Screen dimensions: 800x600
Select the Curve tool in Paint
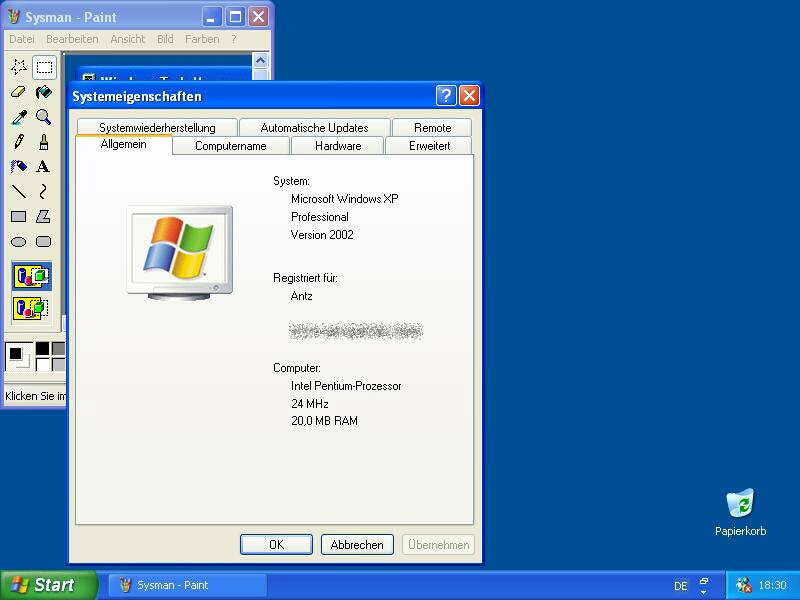coord(44,192)
